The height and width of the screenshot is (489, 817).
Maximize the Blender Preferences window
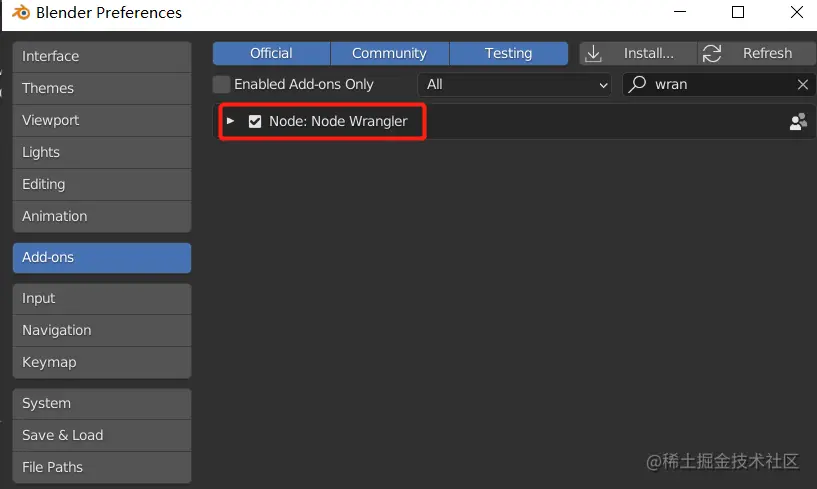[738, 12]
